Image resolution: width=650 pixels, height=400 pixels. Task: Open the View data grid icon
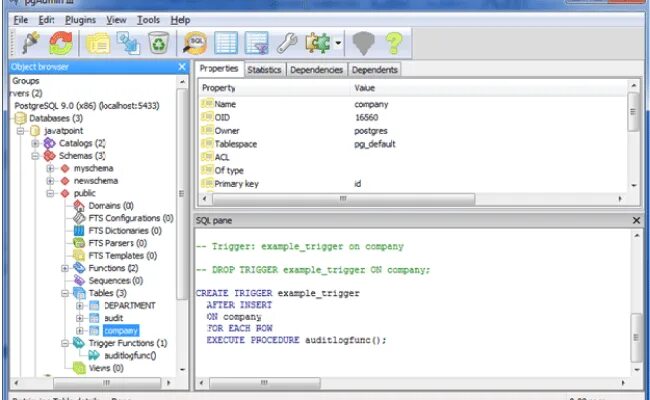(x=226, y=43)
